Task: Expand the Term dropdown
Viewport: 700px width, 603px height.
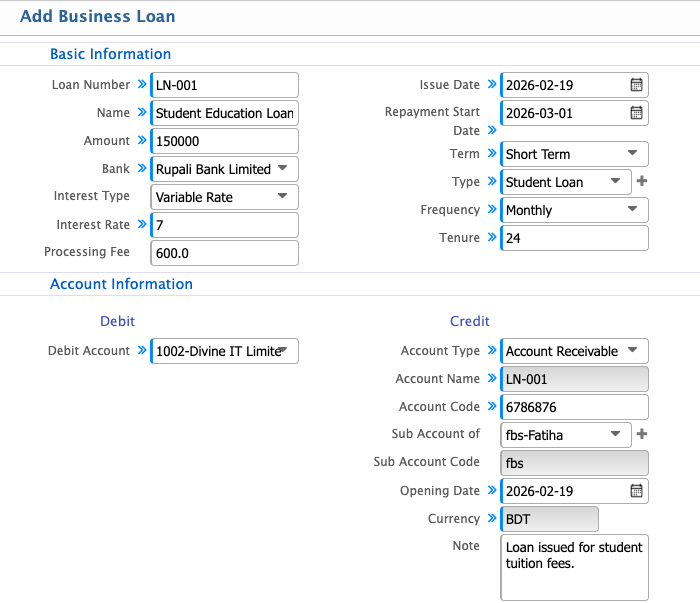Action: (x=574, y=154)
